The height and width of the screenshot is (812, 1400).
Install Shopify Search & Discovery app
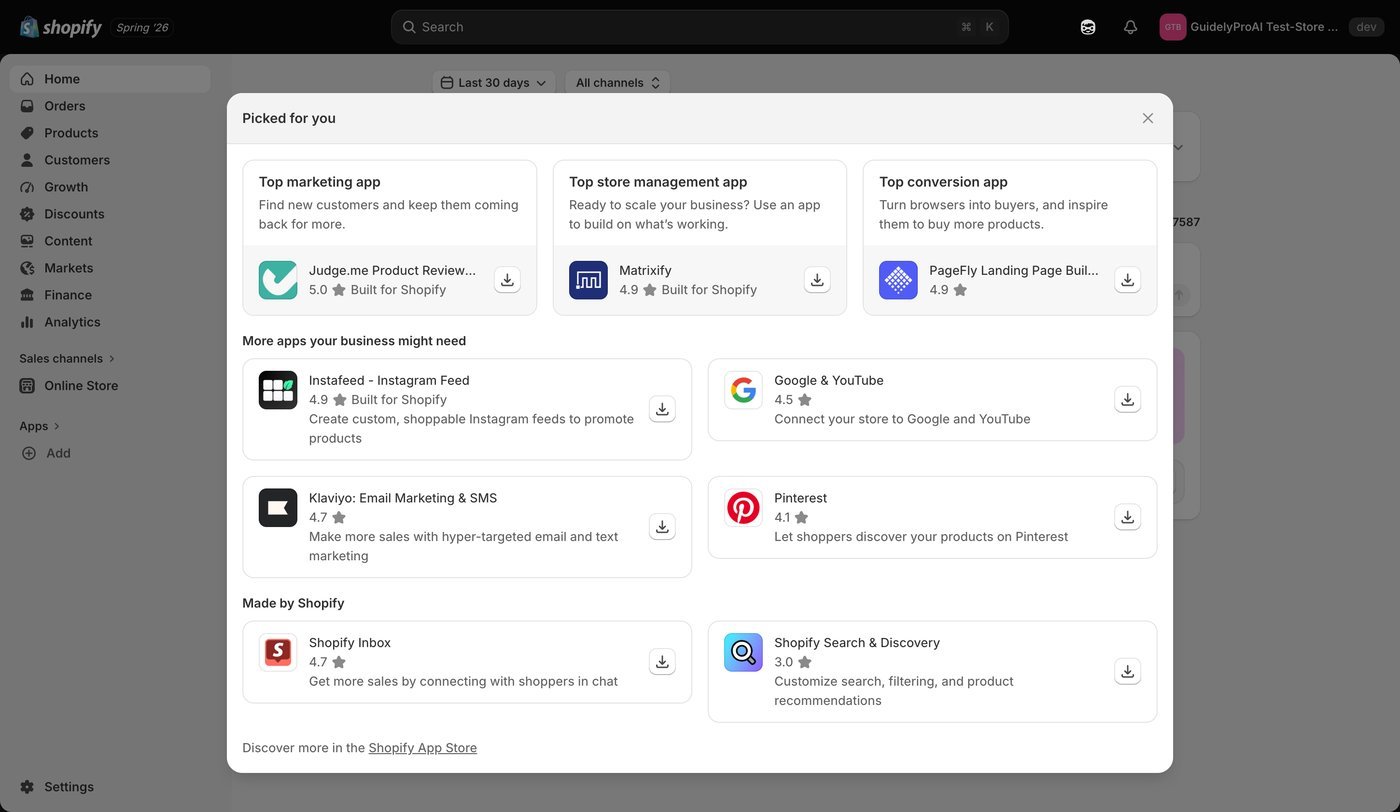(1127, 672)
